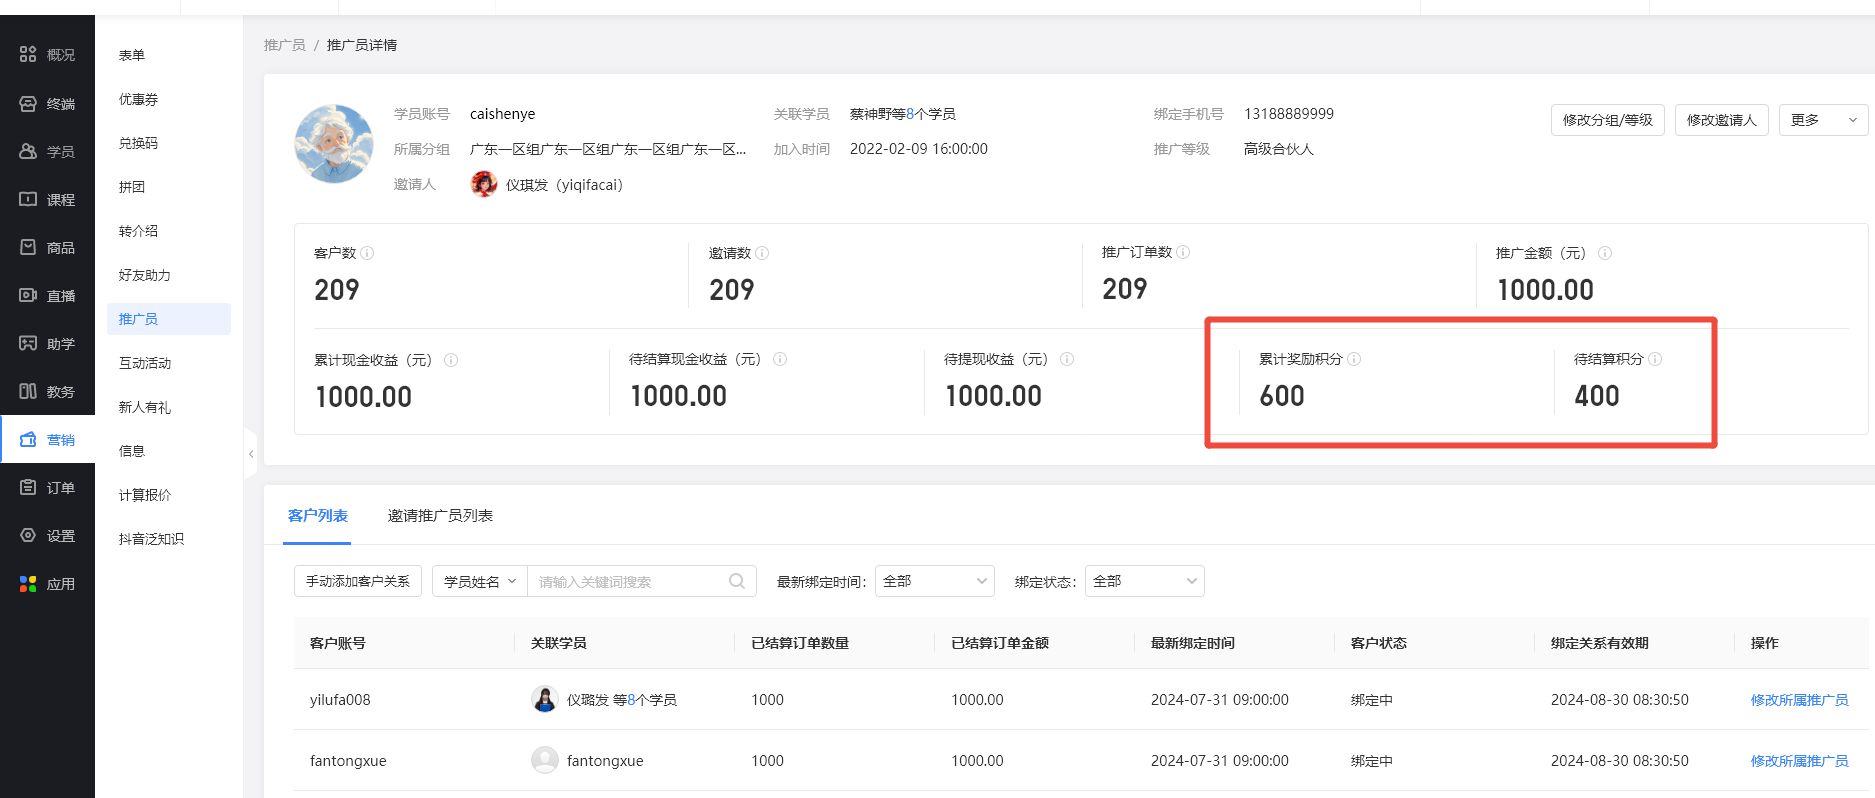
Task: Select 优惠券 in marketing submenu
Action: coord(138,99)
